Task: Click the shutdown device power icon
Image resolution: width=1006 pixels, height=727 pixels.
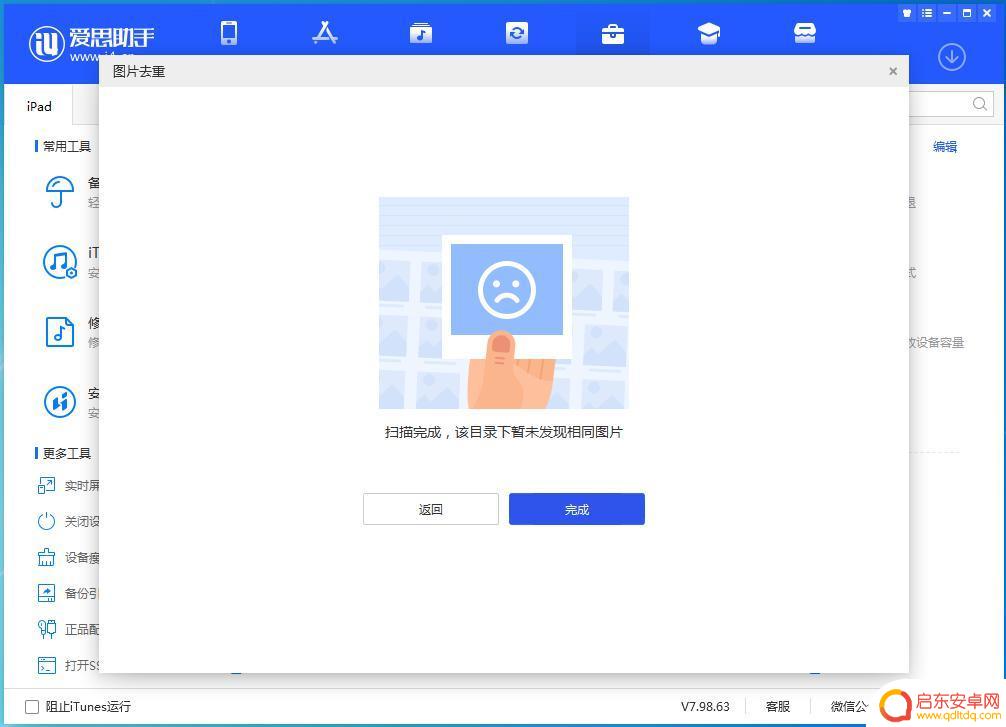Action: pos(46,521)
